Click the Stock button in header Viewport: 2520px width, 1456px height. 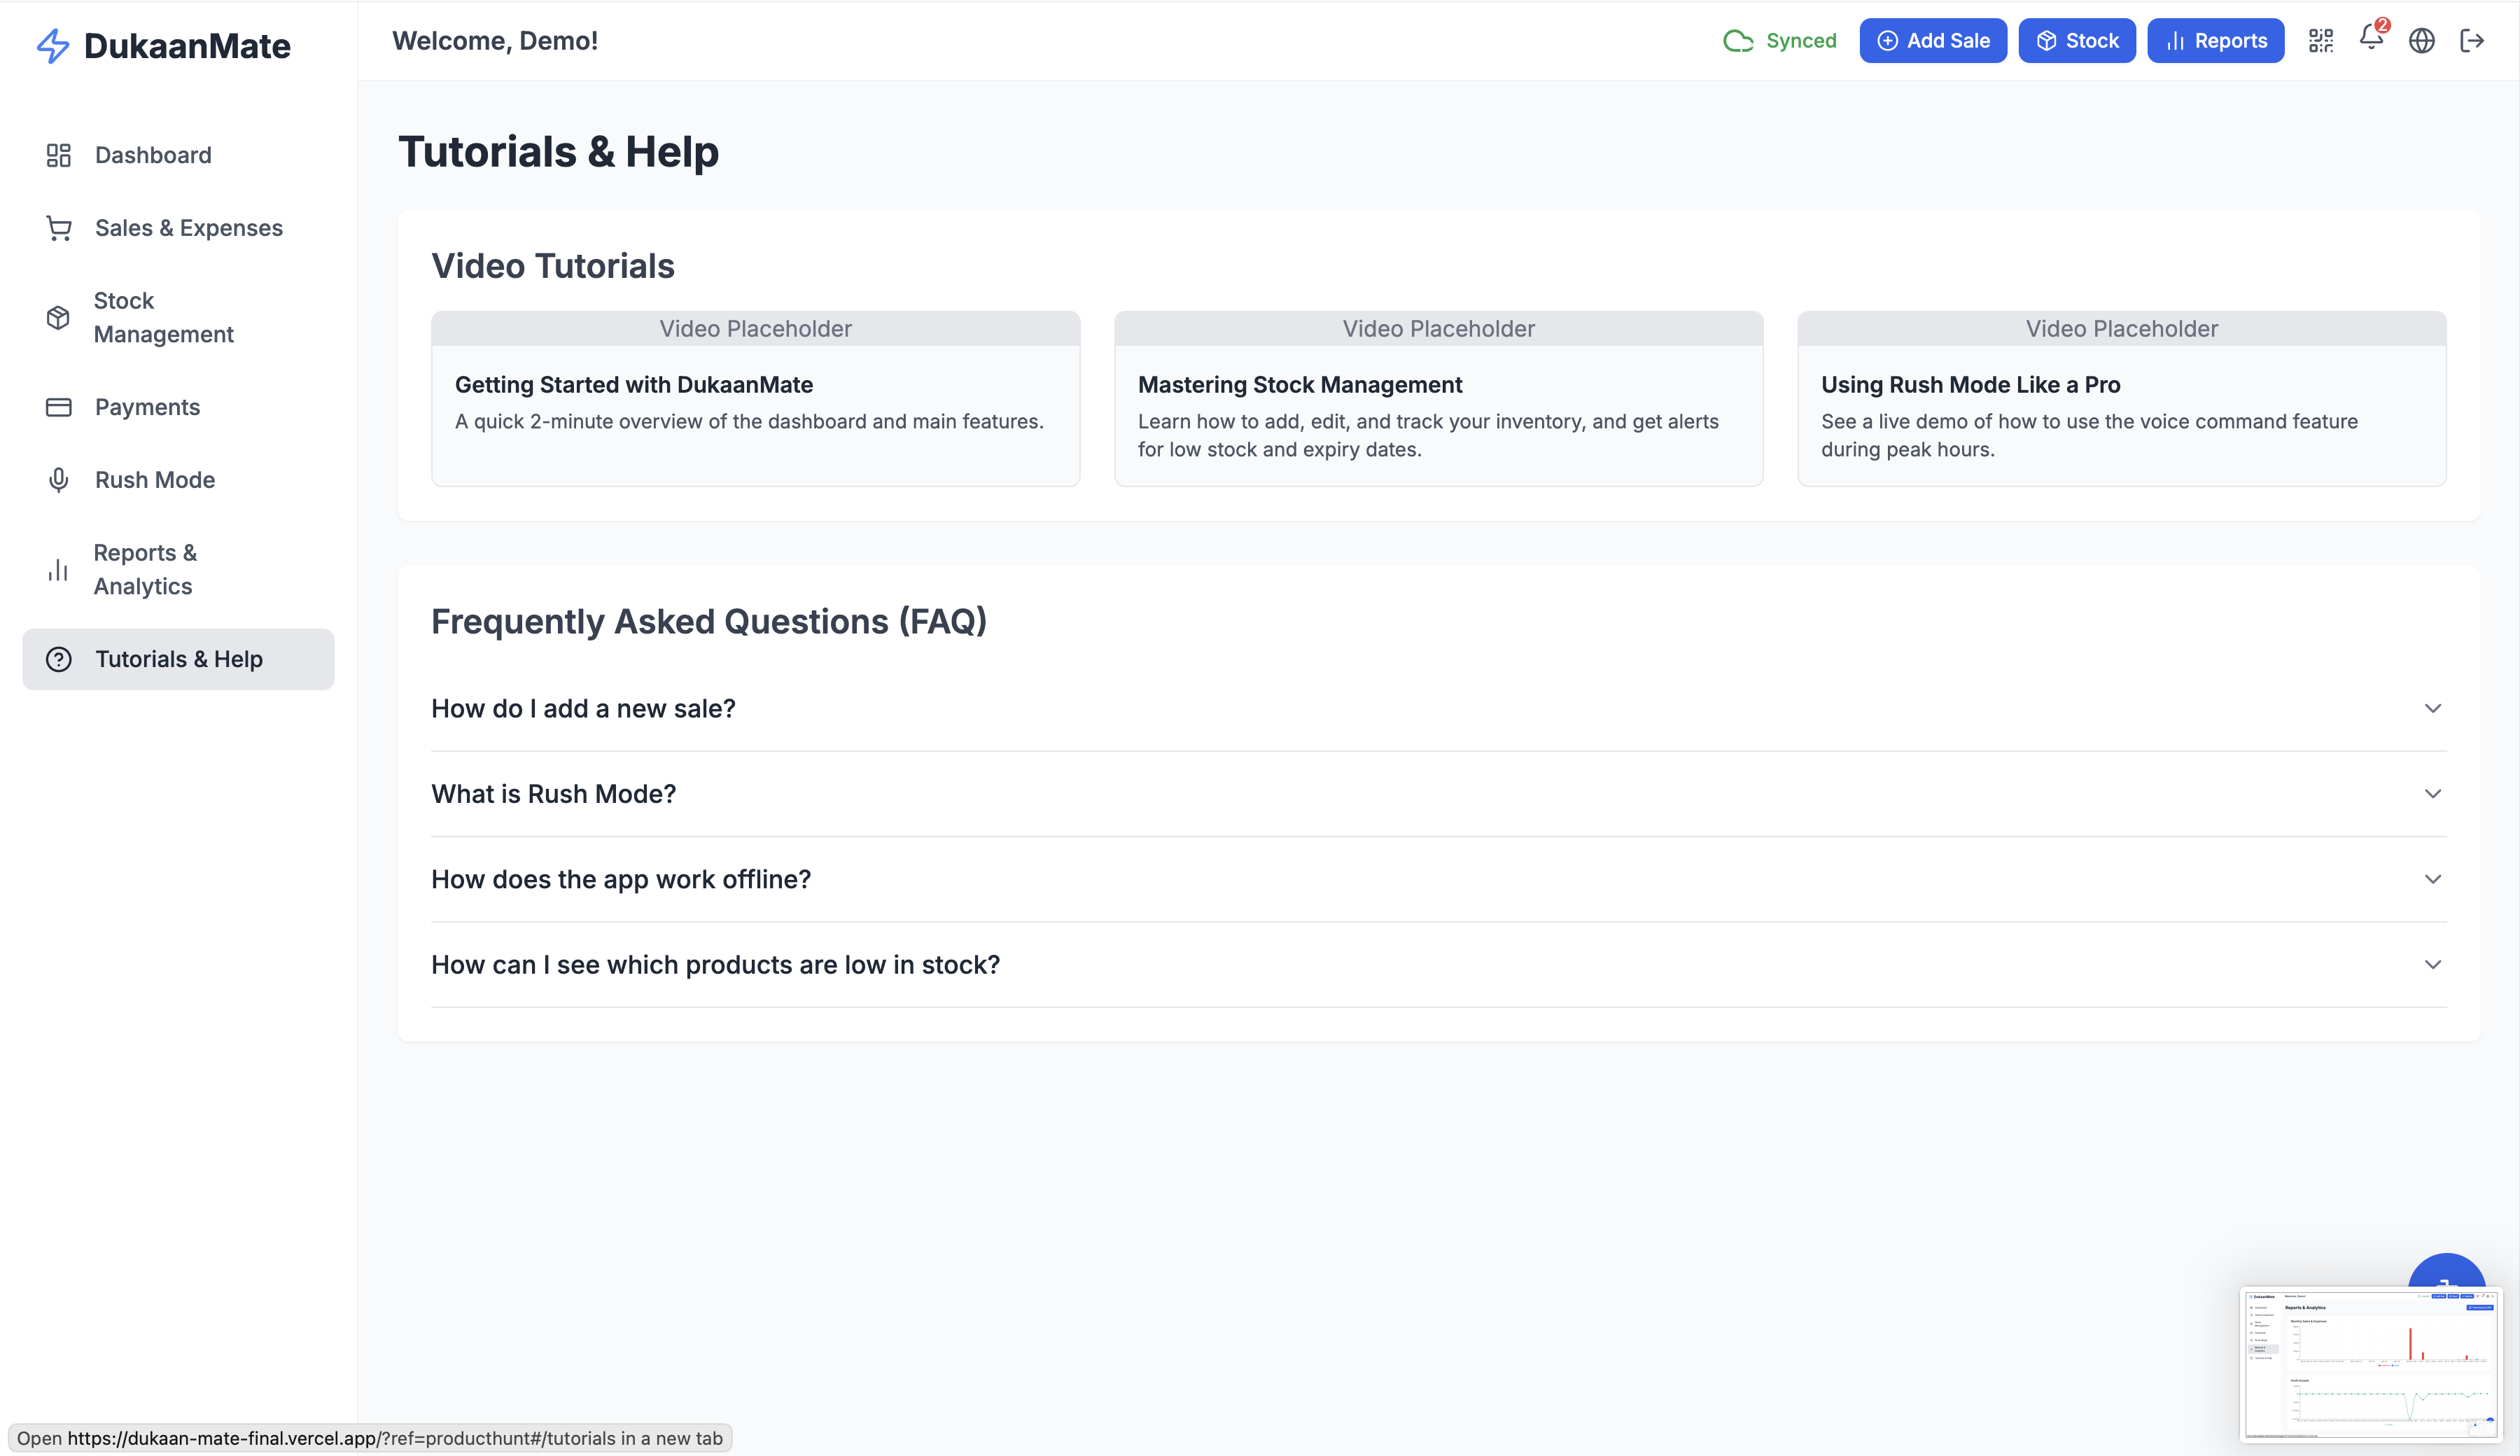[x=2076, y=41]
